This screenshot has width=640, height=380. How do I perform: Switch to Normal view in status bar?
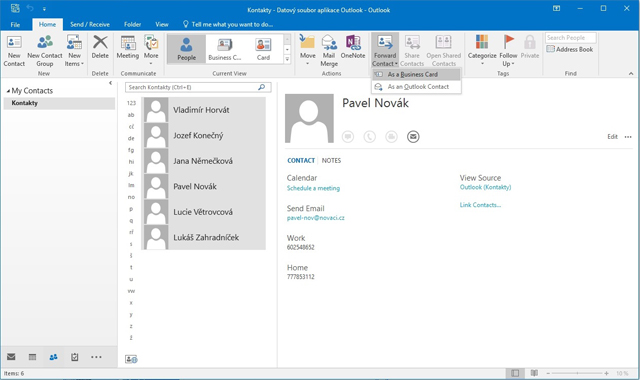[515, 373]
